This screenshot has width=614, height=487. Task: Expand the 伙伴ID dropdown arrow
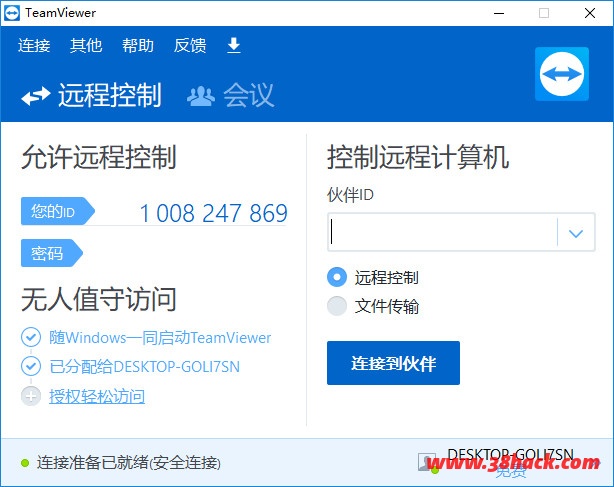coord(576,233)
